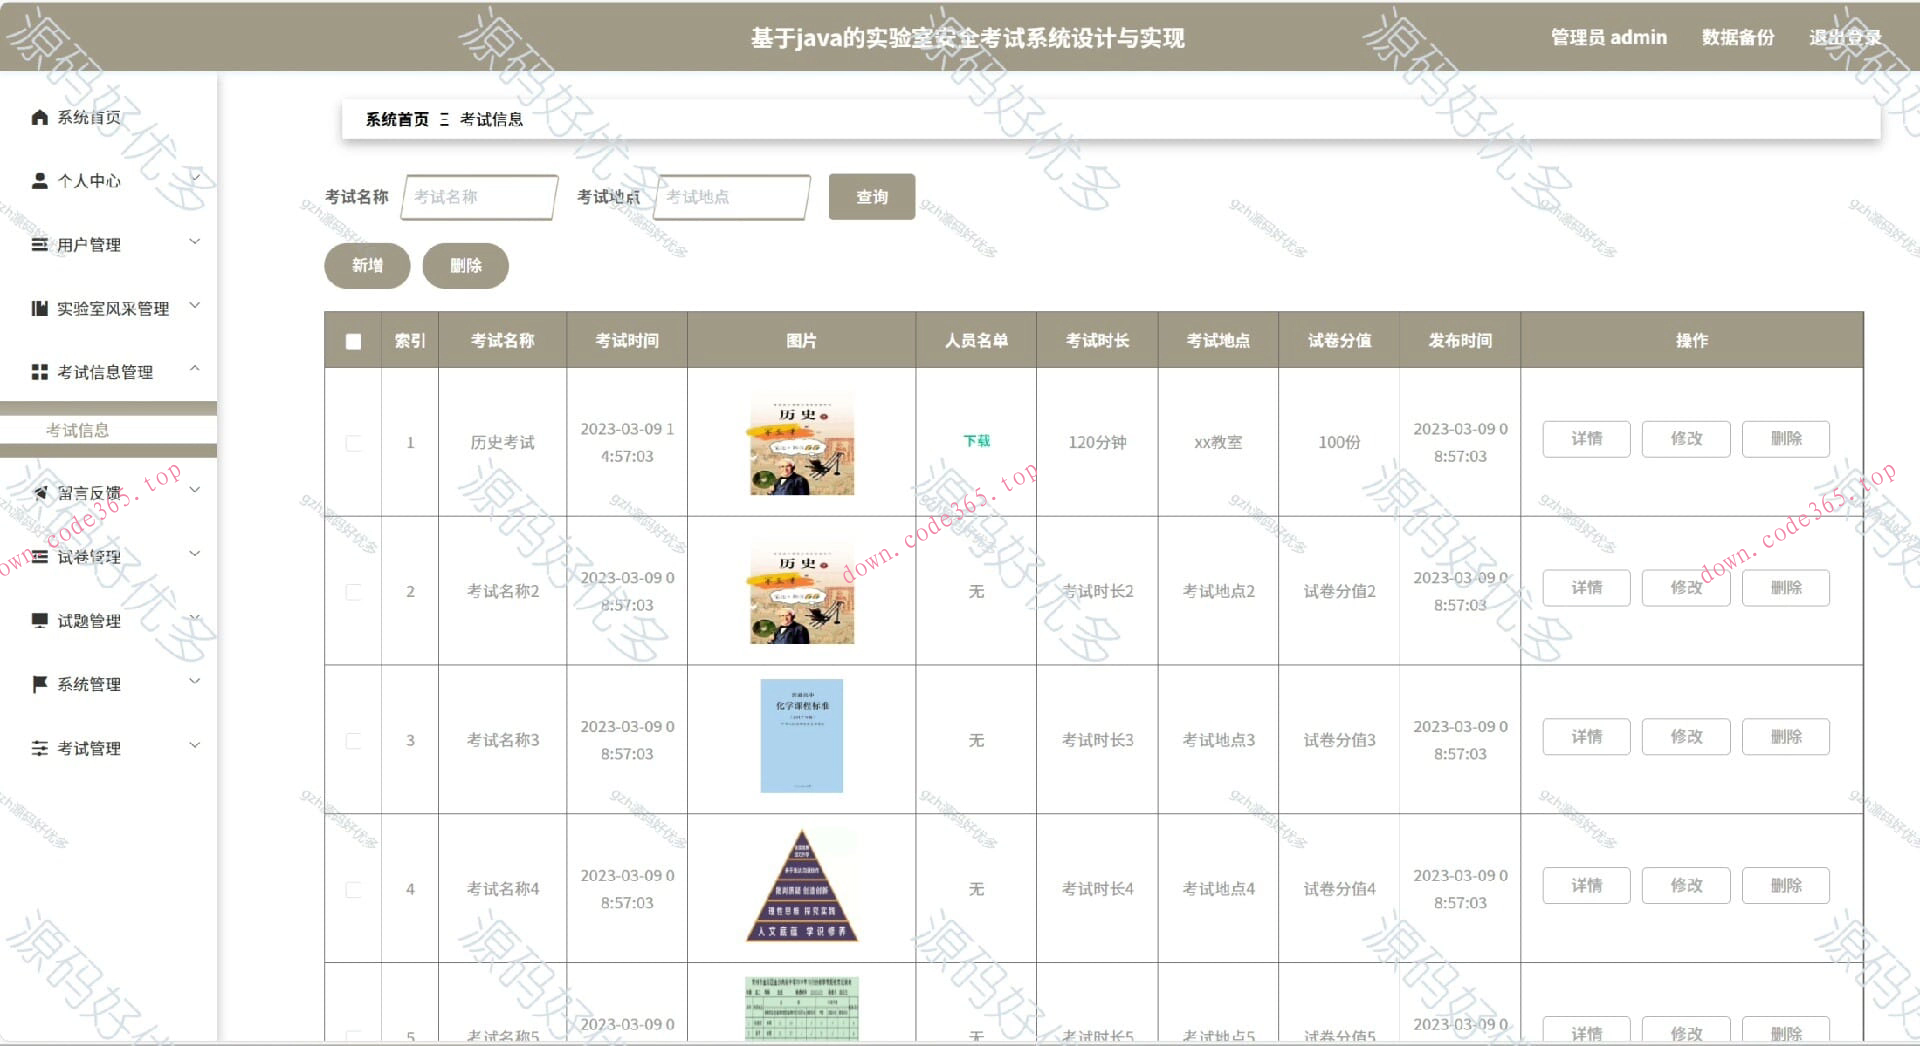This screenshot has width=1920, height=1046.
Task: Expand the 个人中心 chevron
Action: tap(195, 178)
